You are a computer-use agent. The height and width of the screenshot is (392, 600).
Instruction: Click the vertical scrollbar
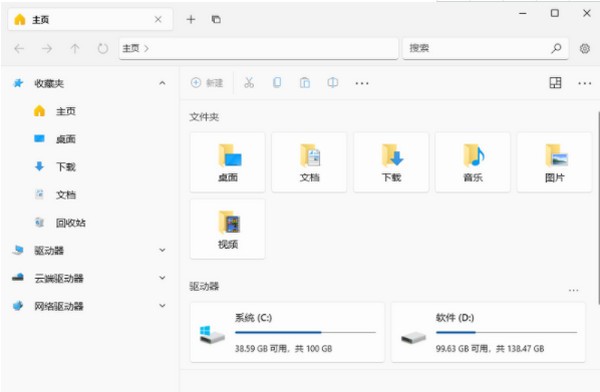point(598,207)
